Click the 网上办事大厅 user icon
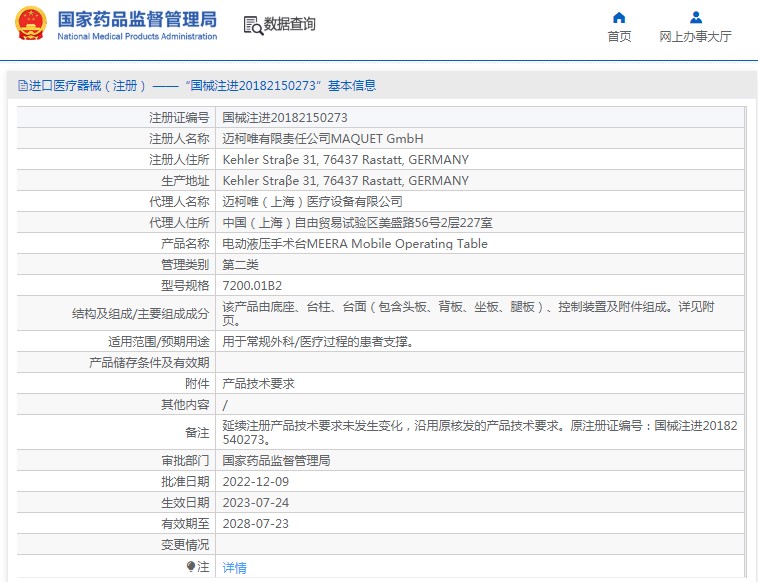 (696, 18)
